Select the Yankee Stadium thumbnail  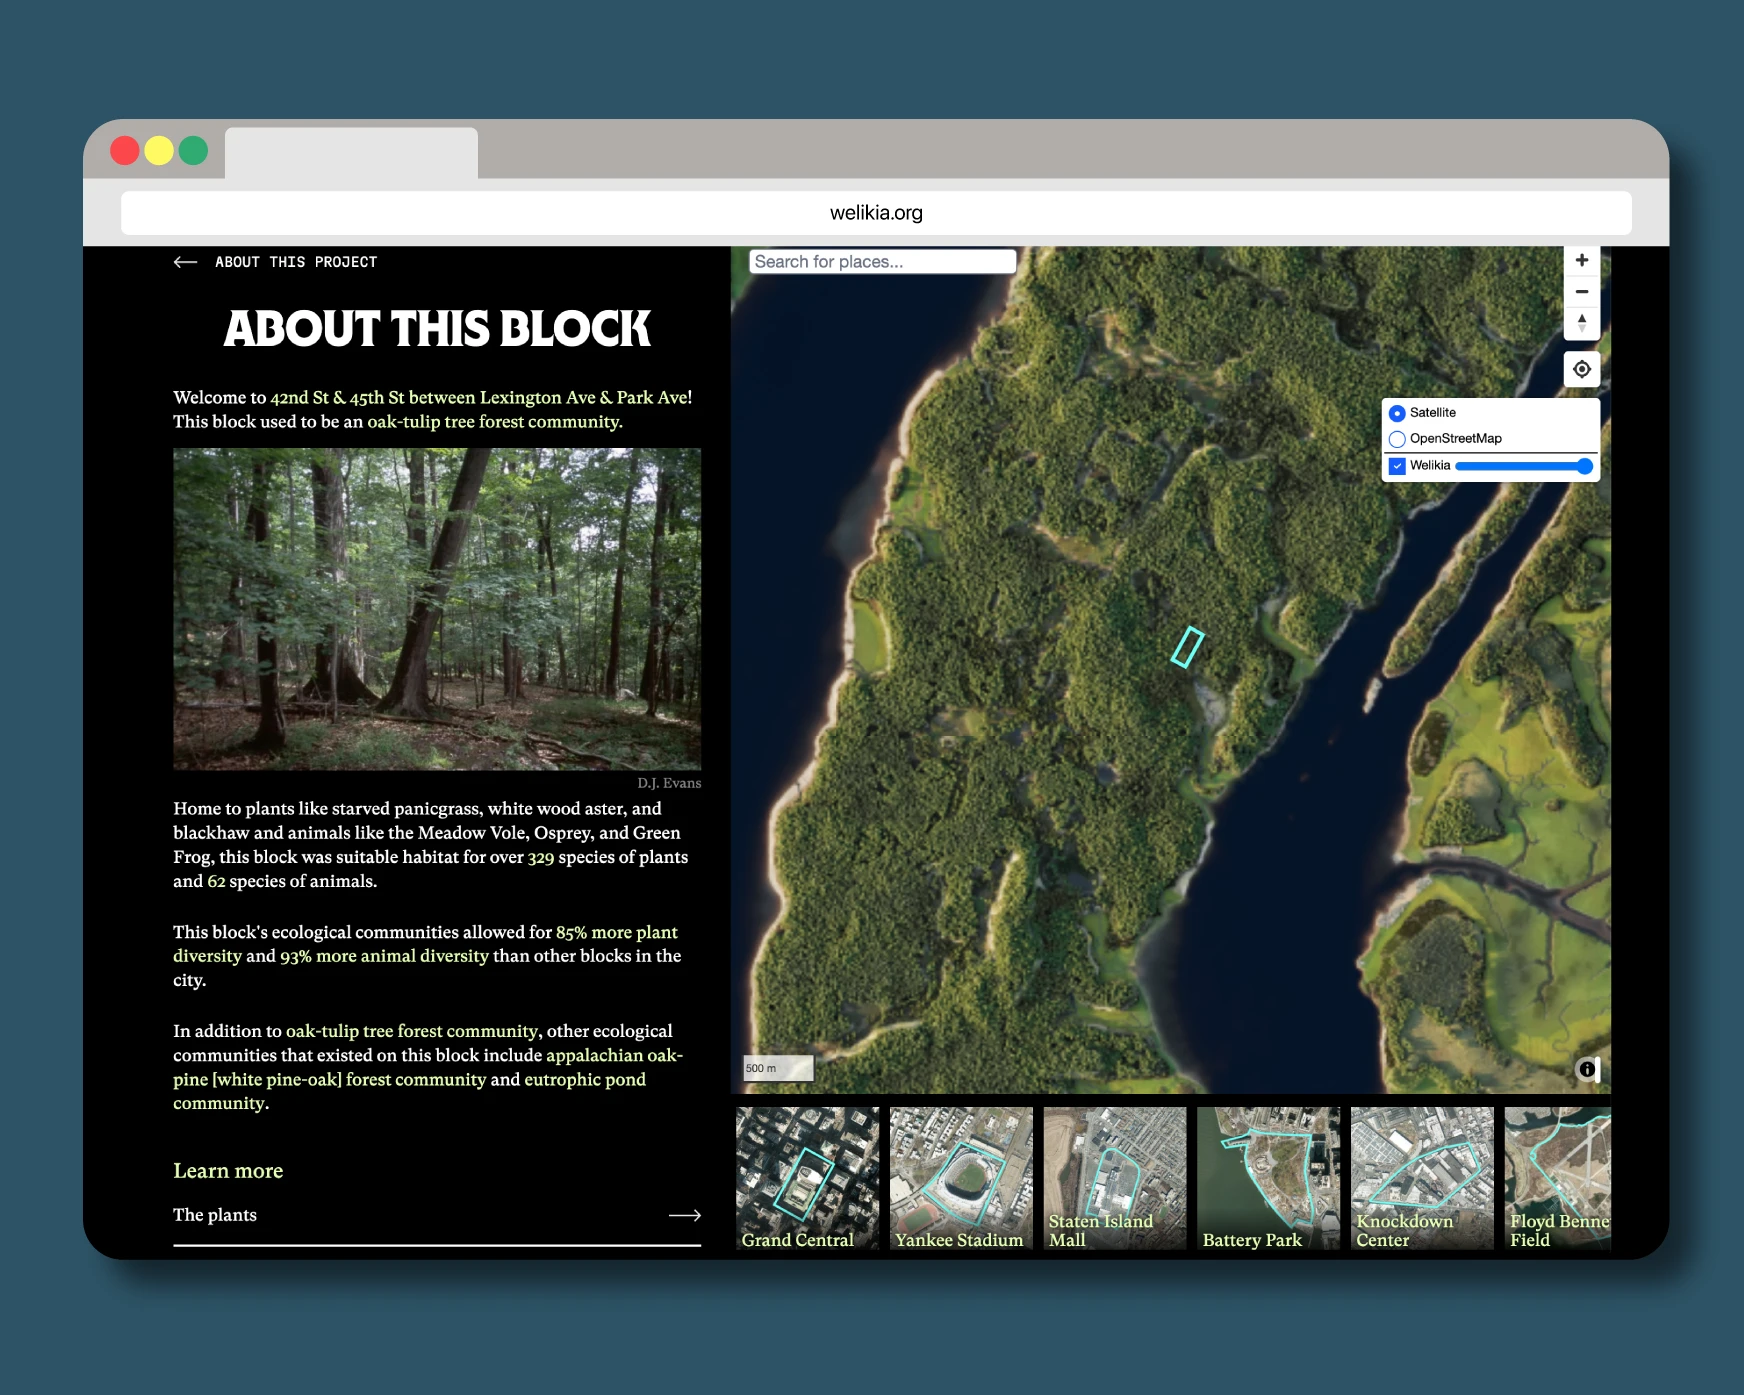(960, 1178)
